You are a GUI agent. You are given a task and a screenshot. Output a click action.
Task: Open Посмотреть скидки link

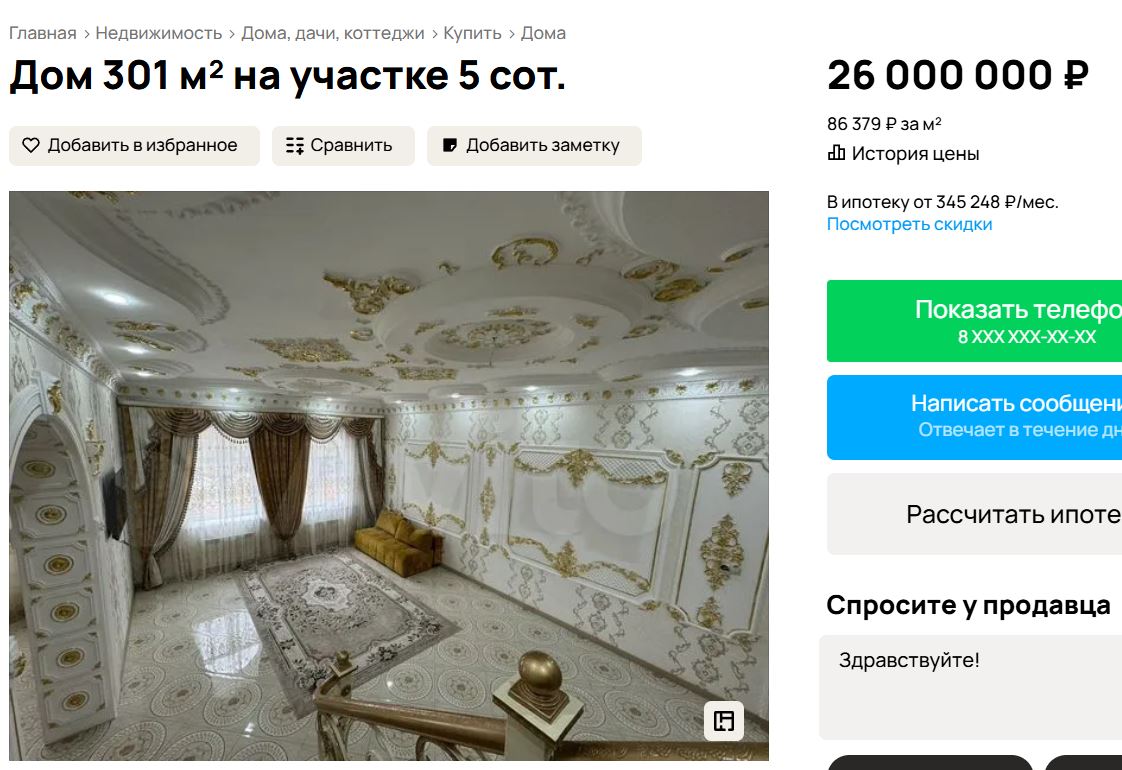pos(909,224)
